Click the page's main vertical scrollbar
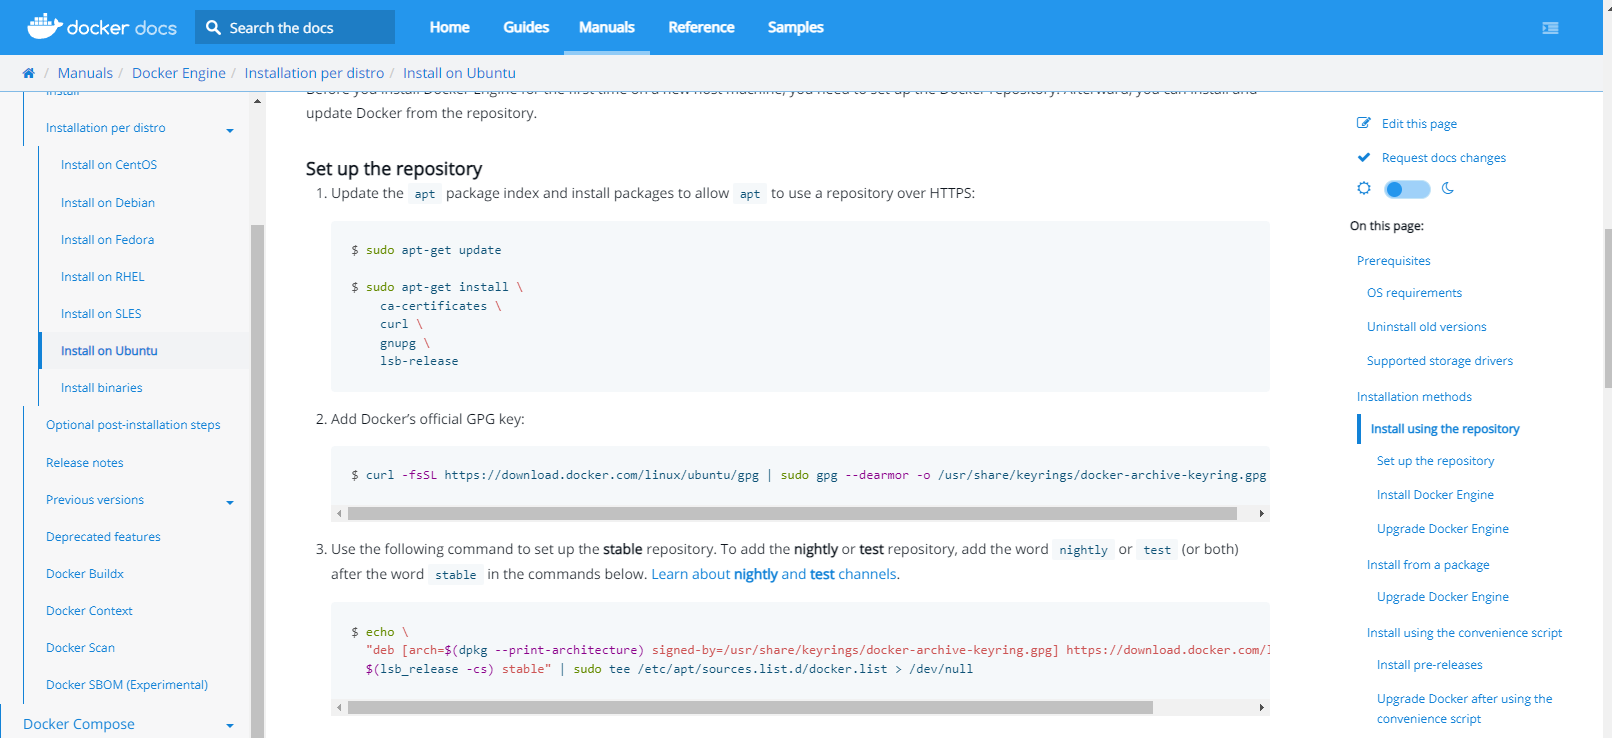This screenshot has width=1612, height=738. (x=1607, y=308)
